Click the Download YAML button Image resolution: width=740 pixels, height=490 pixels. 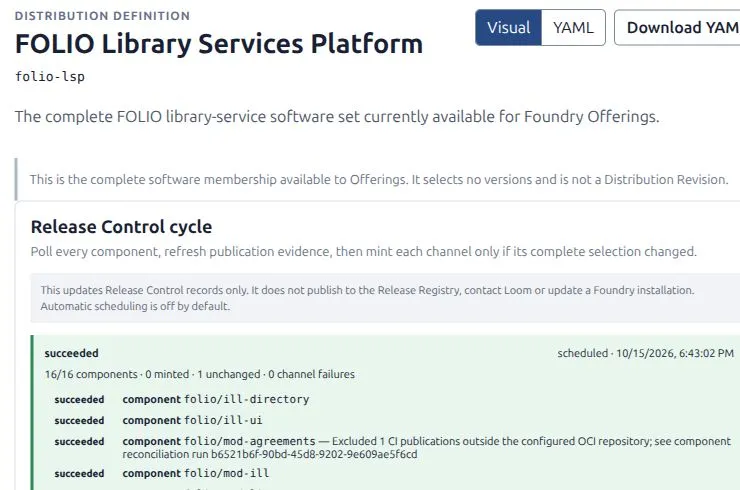678,27
